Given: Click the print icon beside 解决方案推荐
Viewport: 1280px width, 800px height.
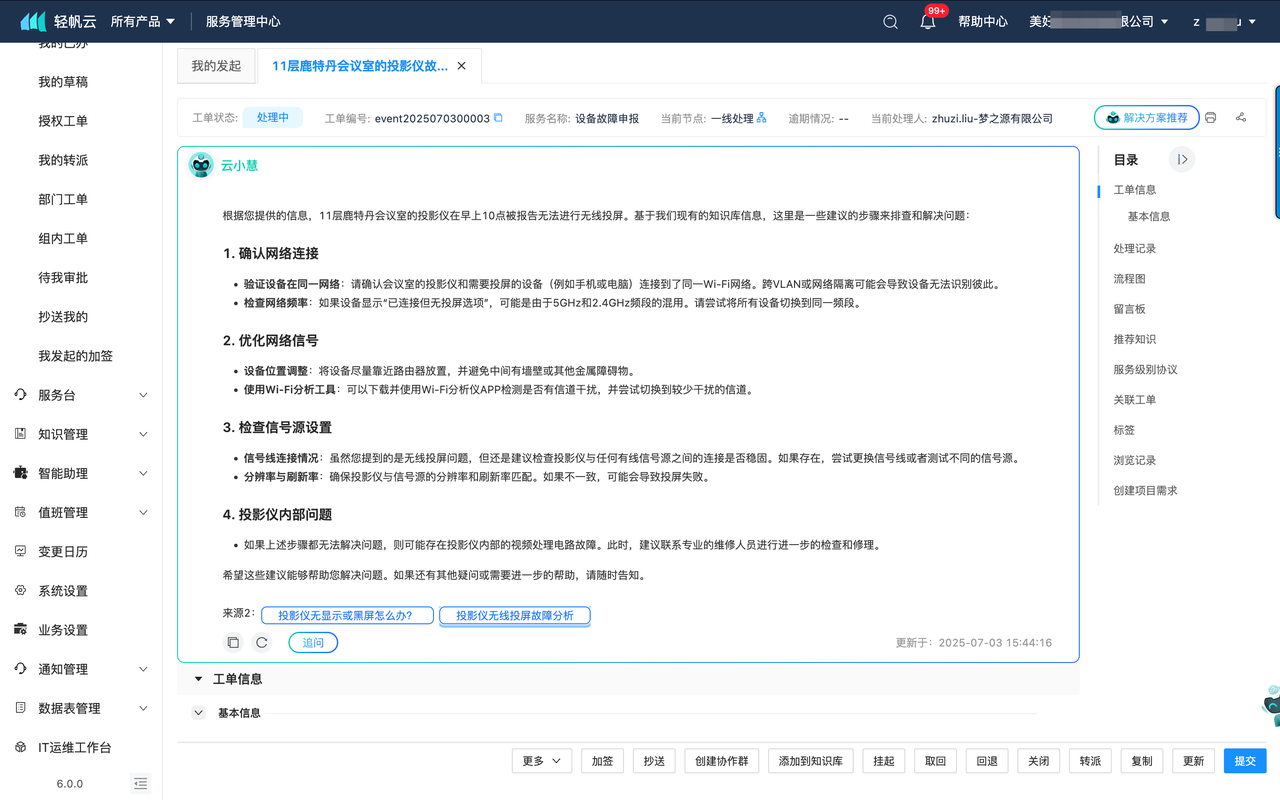Looking at the screenshot, I should point(1210,118).
